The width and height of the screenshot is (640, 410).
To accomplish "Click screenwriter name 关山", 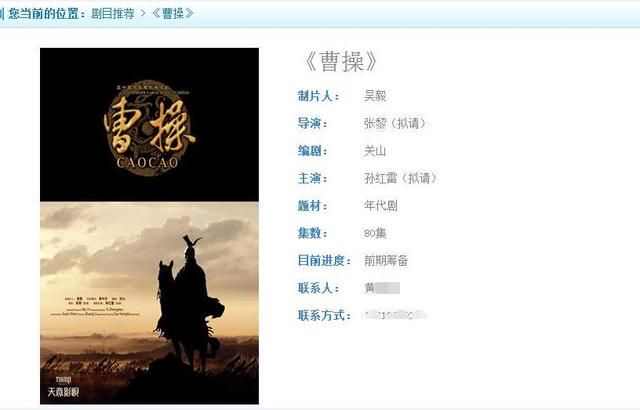I will point(375,151).
